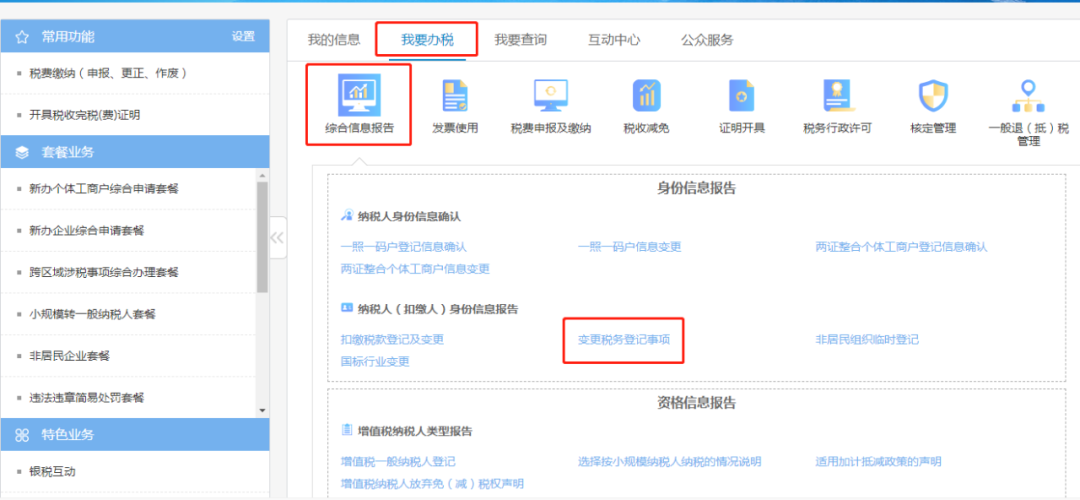The image size is (1080, 500).
Task: Open 扣缴税款登记及变更 link
Action: point(392,340)
